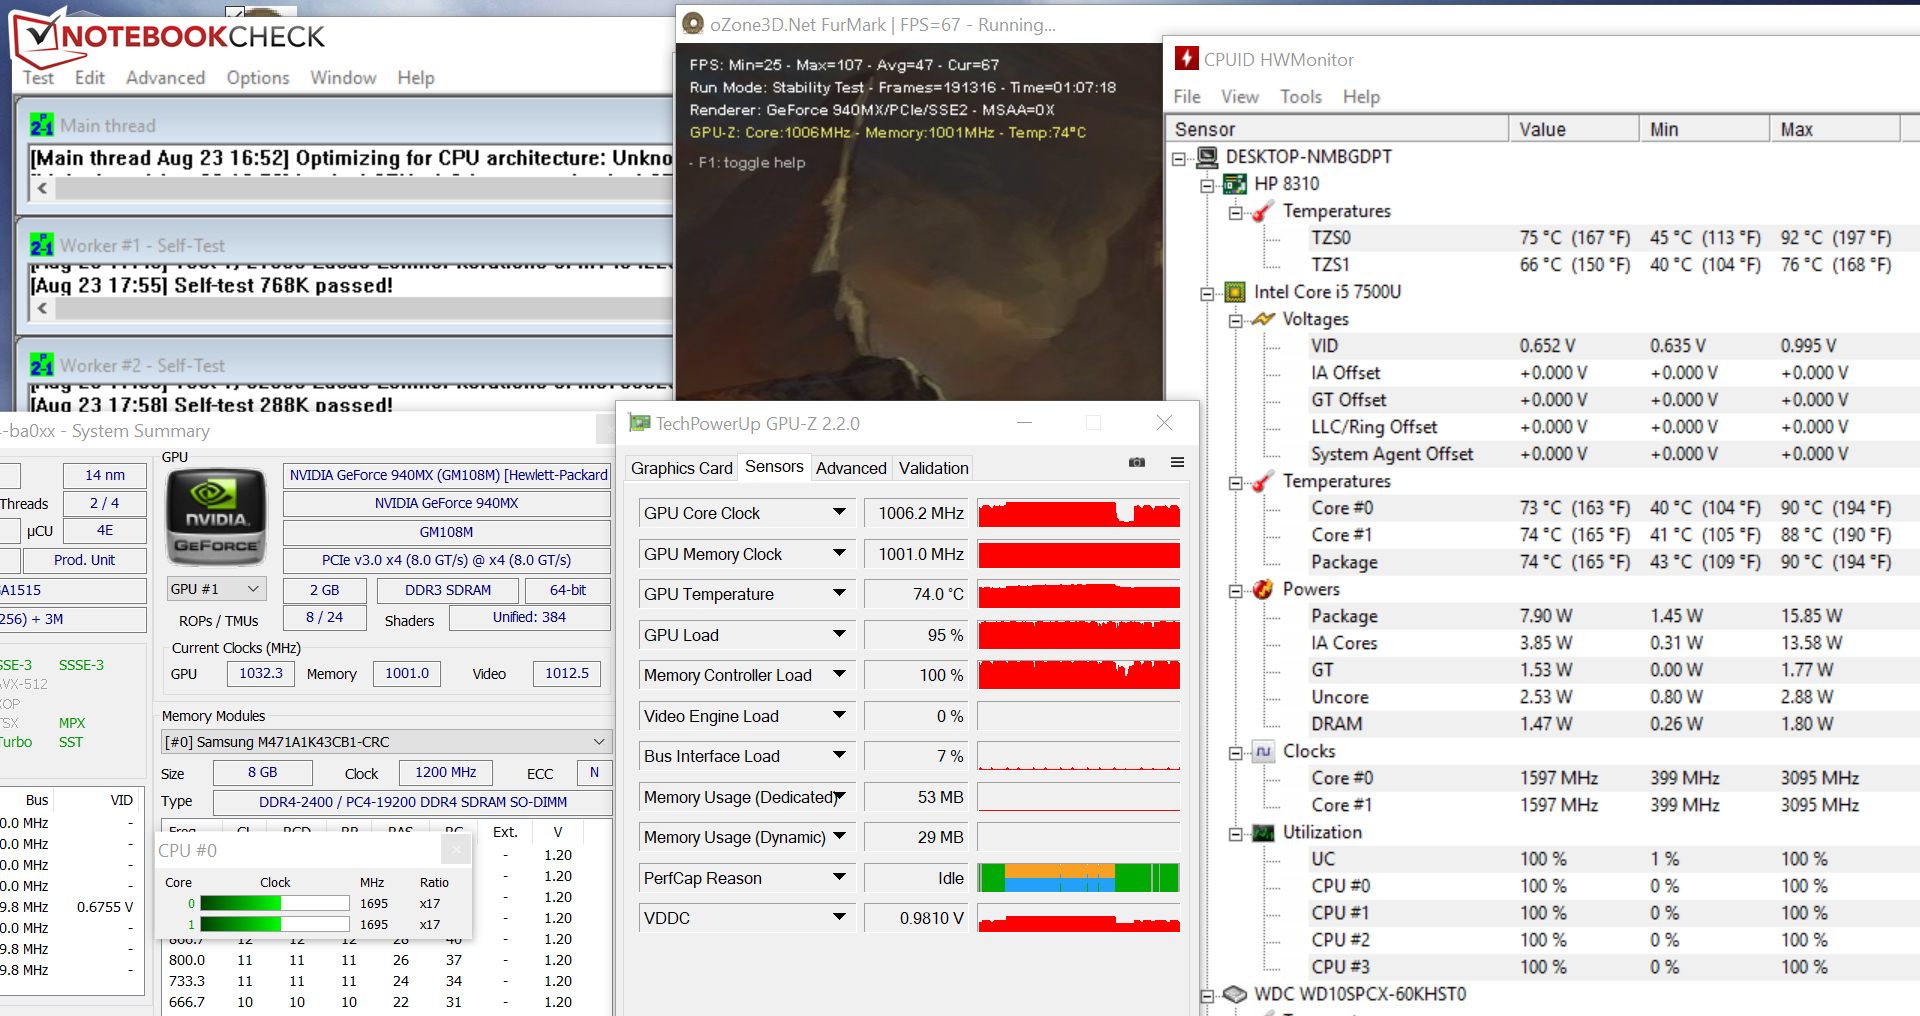
Task: Collapse the Clocks section
Action: (1235, 752)
